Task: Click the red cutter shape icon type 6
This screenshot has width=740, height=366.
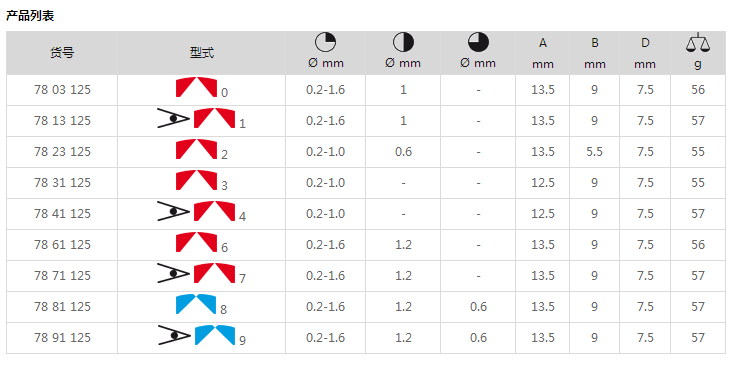Action: click(x=196, y=242)
